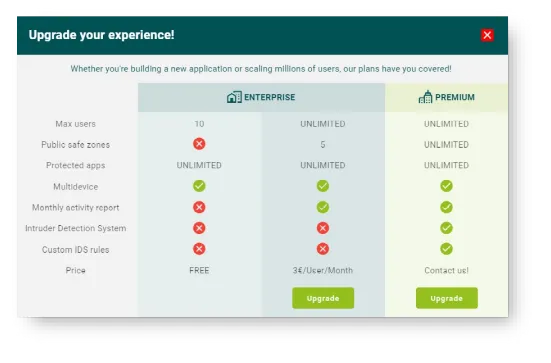Click Max users UNLIMITED in the Premium column

click(446, 124)
